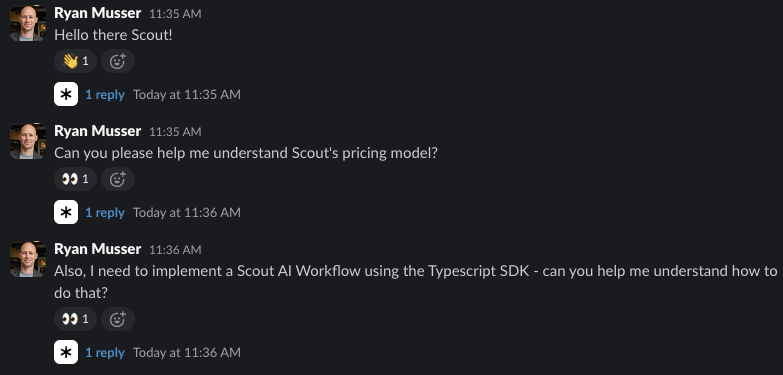
Task: Click the asterisk bot avatar under the greeting message
Action: 66,94
